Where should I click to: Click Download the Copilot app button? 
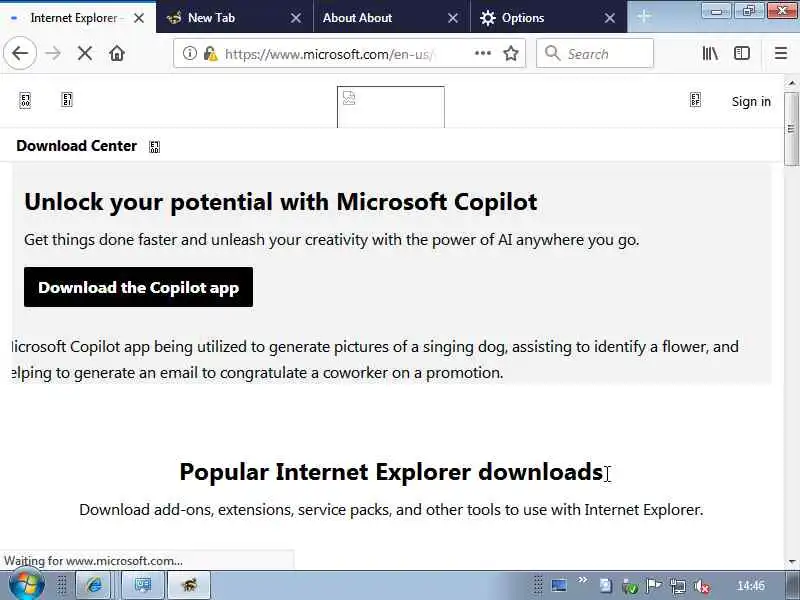[138, 287]
